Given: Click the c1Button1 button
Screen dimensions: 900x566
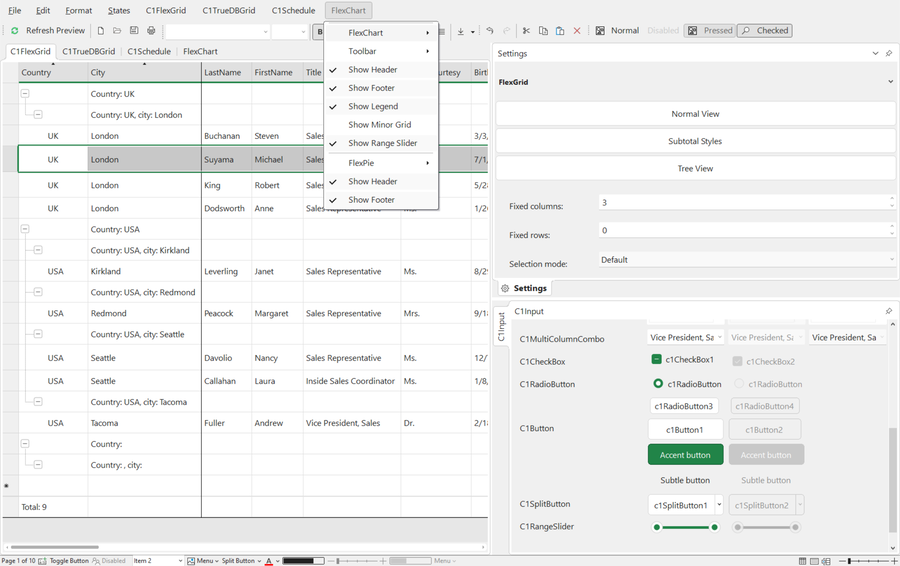Looking at the screenshot, I should coord(684,429).
